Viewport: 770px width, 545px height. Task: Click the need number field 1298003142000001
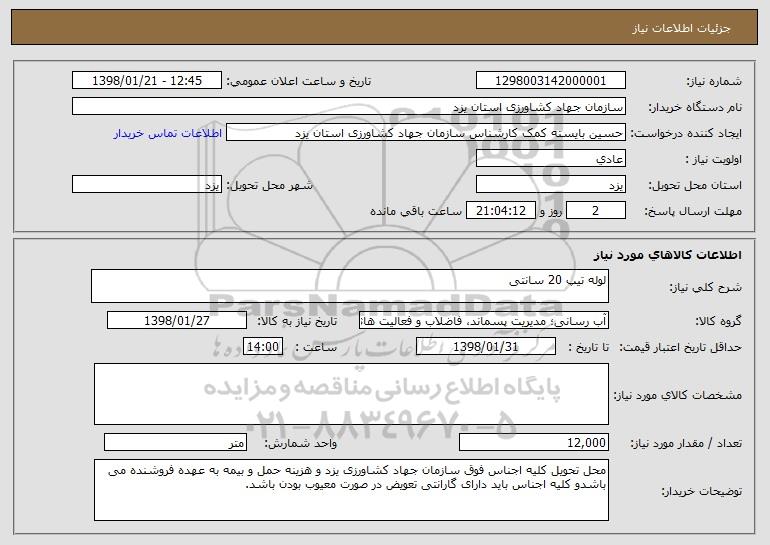click(x=550, y=81)
